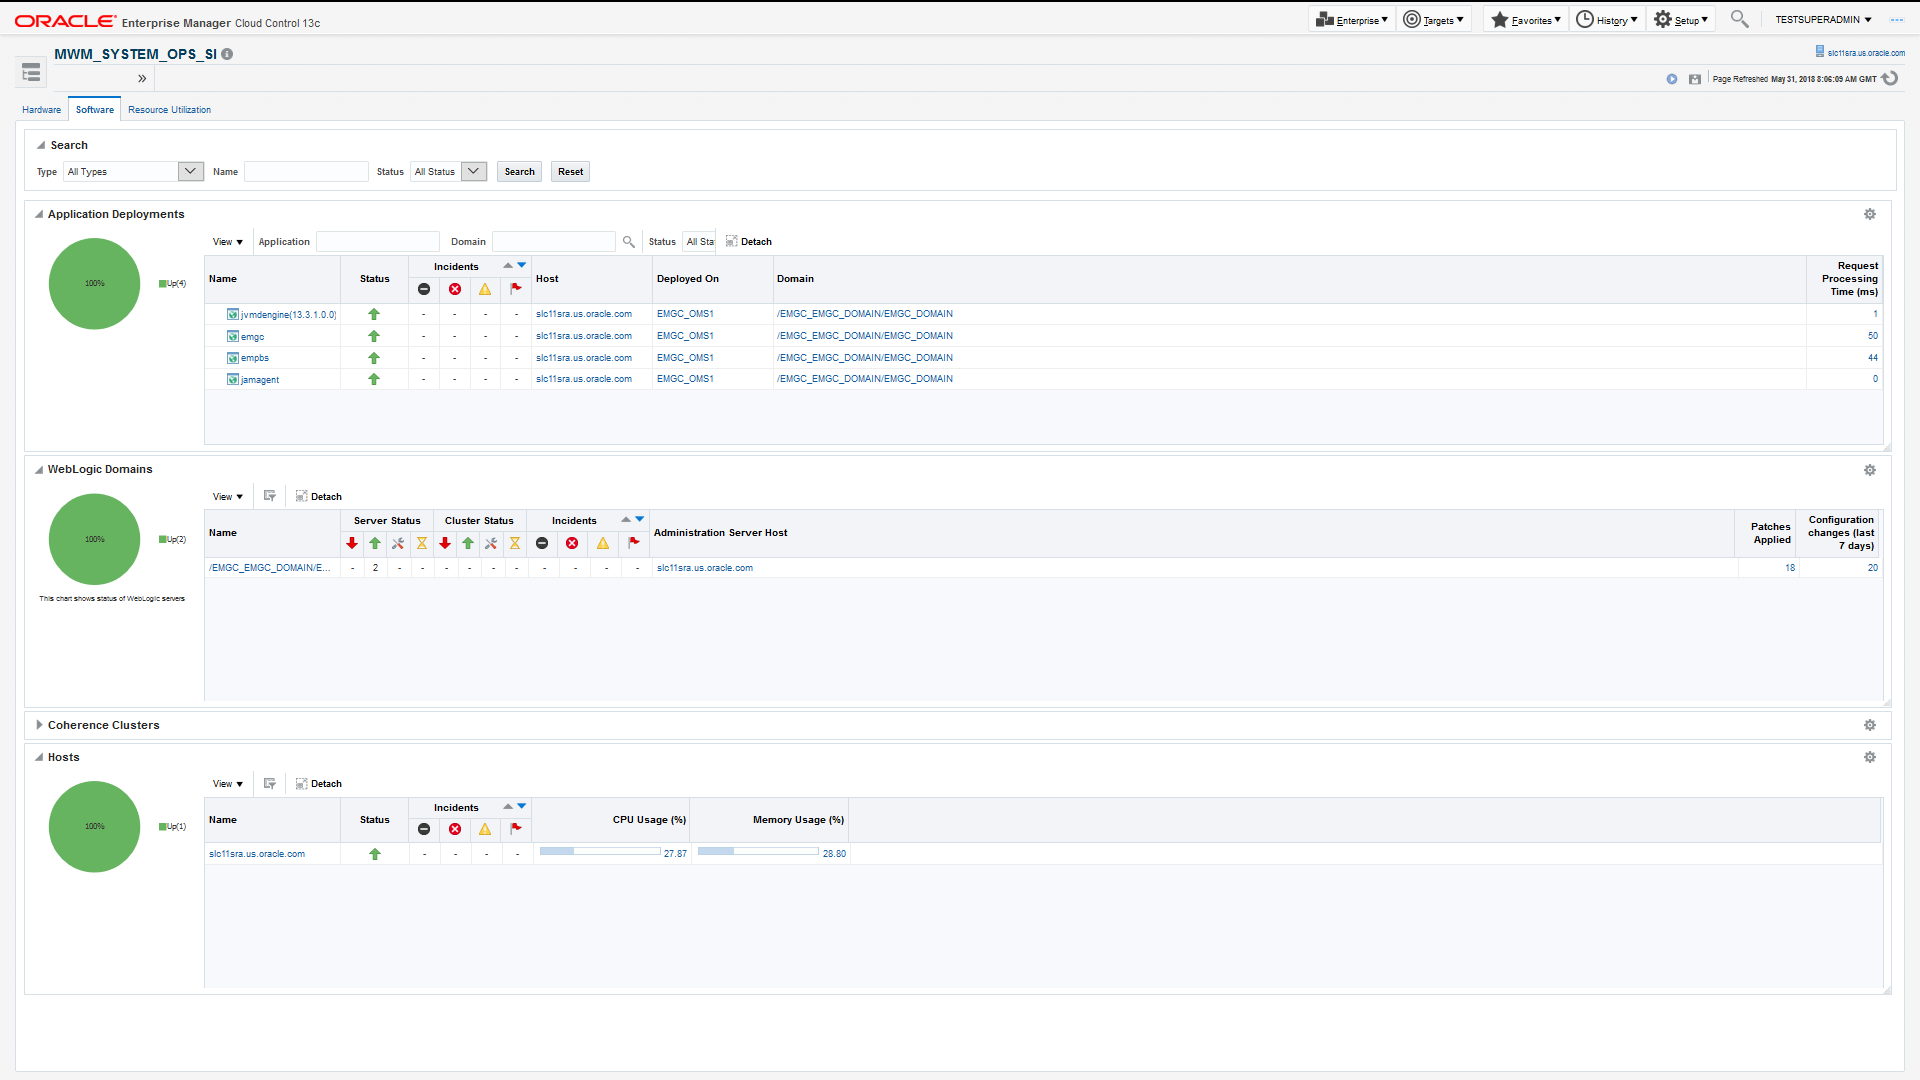Viewport: 1920px width, 1080px height.
Task: Open the emgc application link
Action: click(x=252, y=337)
